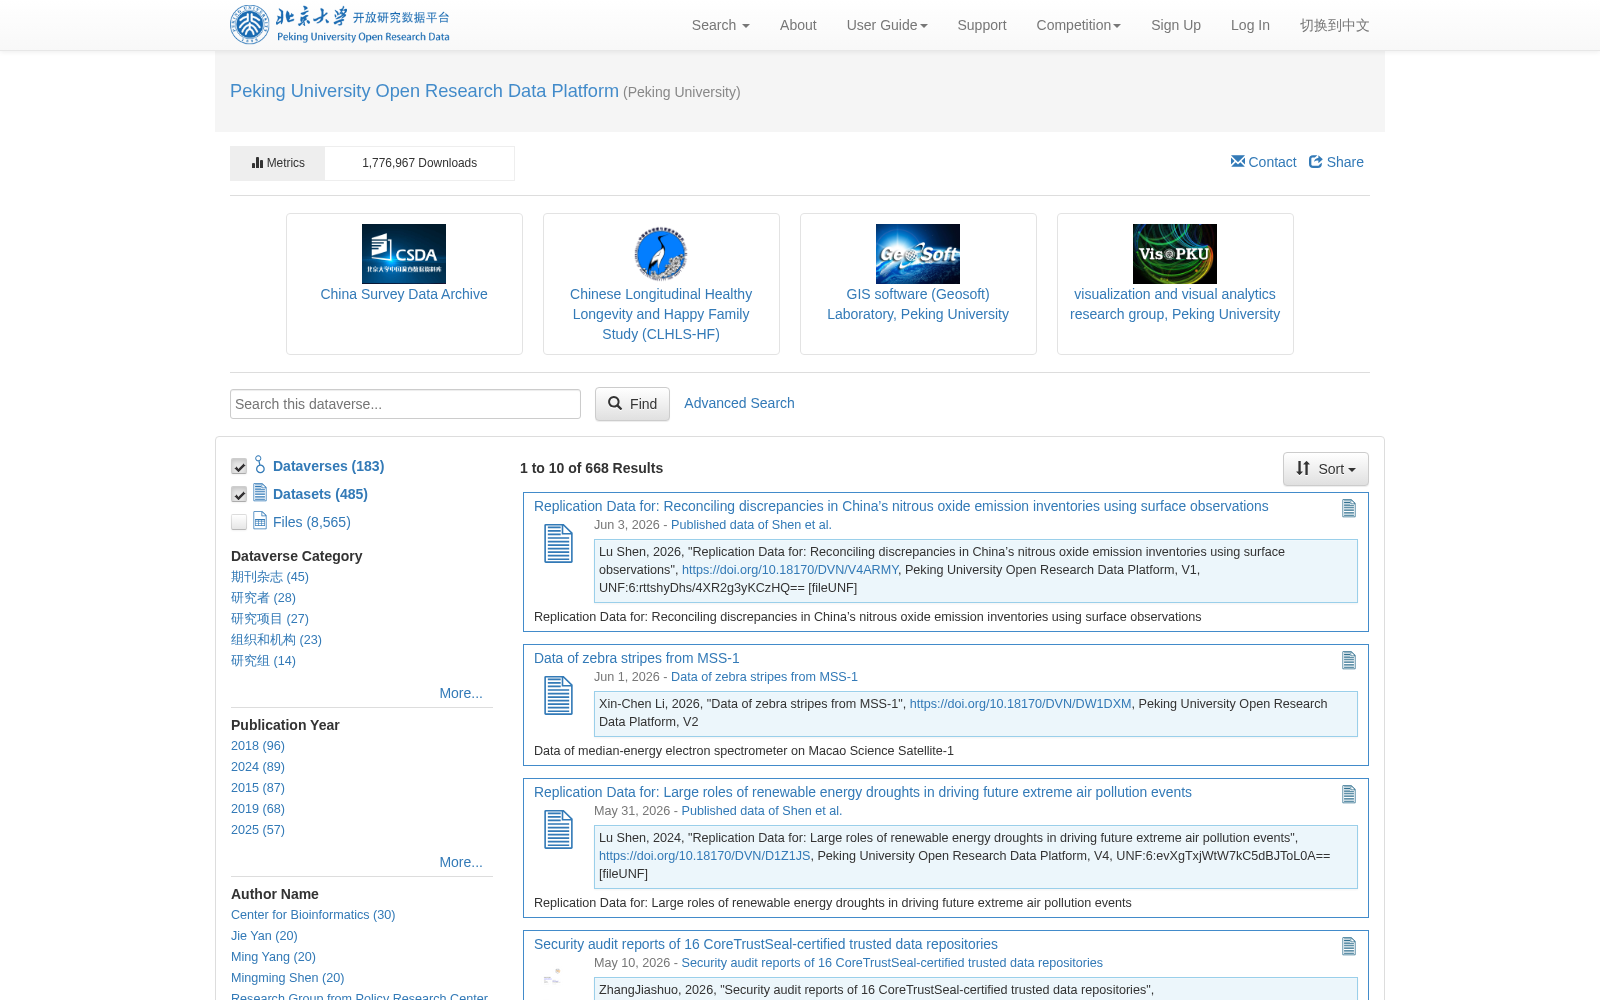Filter by category 组织和机构 (23)
This screenshot has height=1000, width=1600.
pos(276,640)
